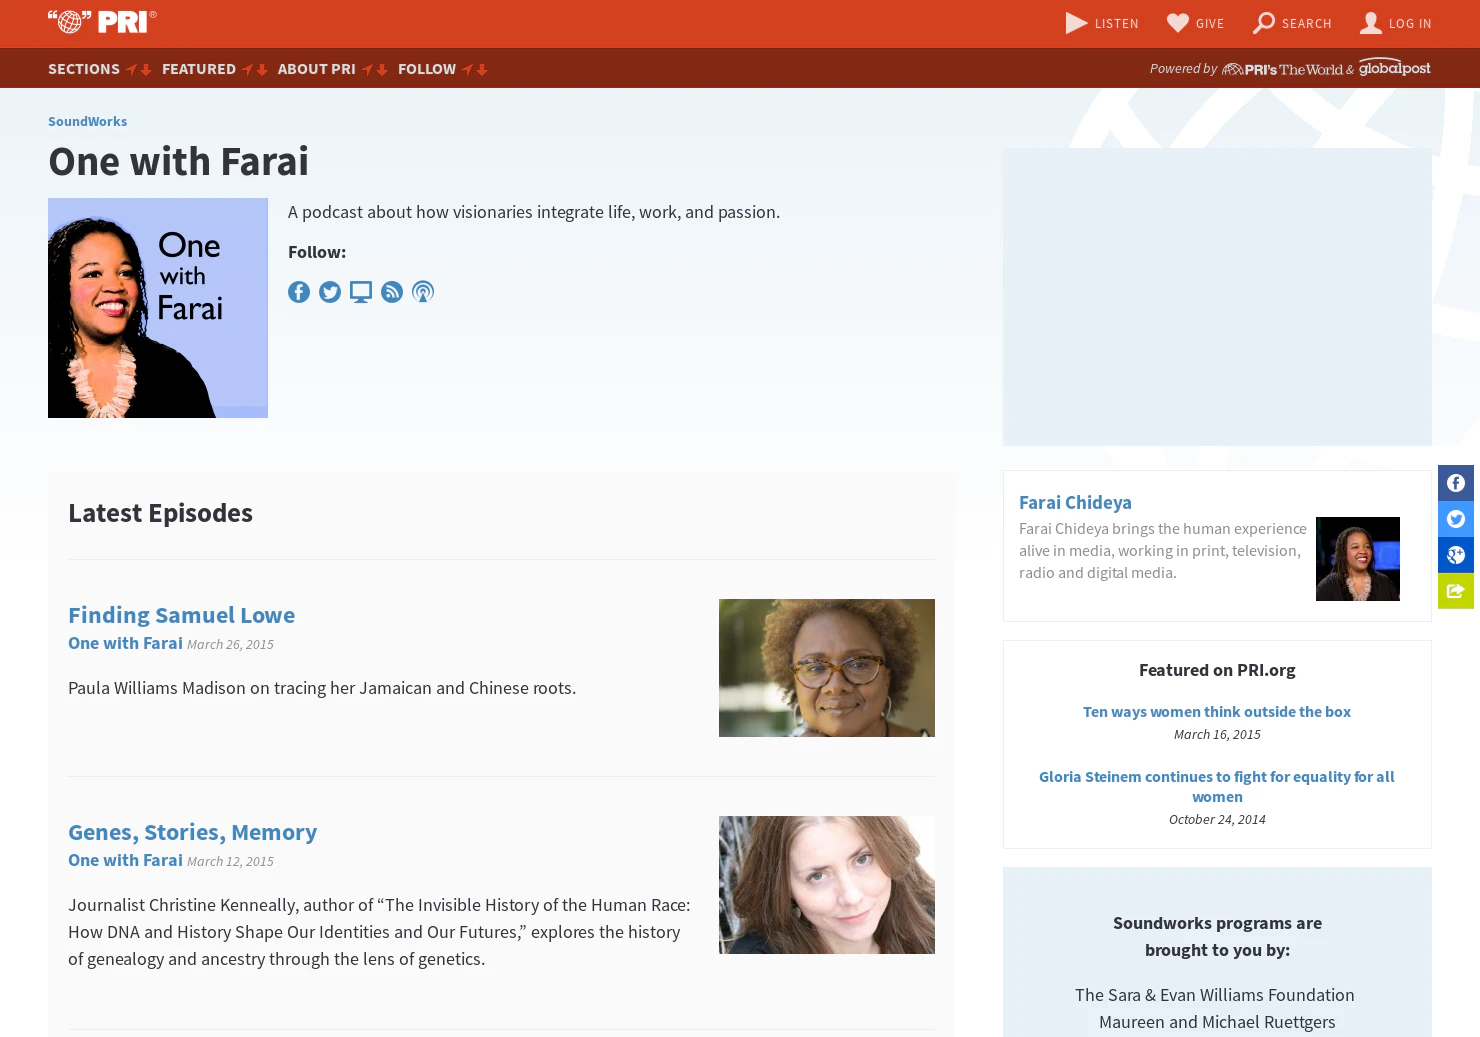Open the Genes, Stories, Memory episode
Image resolution: width=1480 pixels, height=1037 pixels.
coord(192,832)
